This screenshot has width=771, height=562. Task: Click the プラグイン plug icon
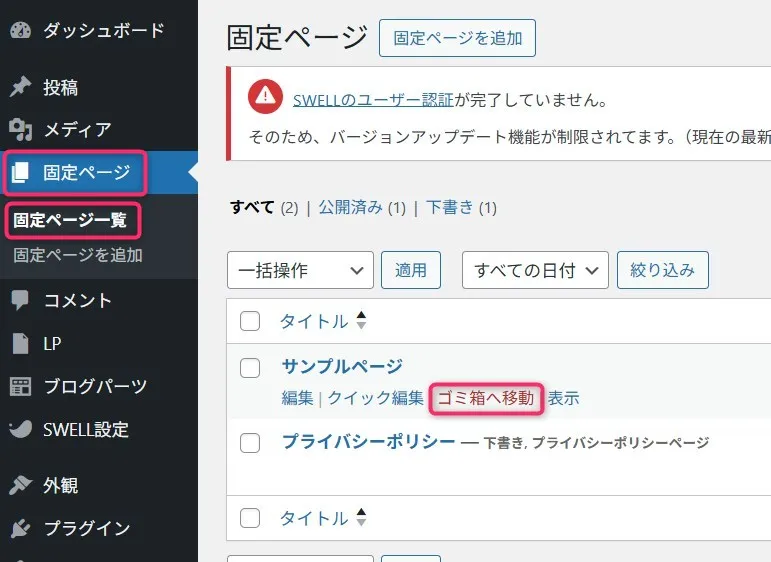tap(20, 528)
